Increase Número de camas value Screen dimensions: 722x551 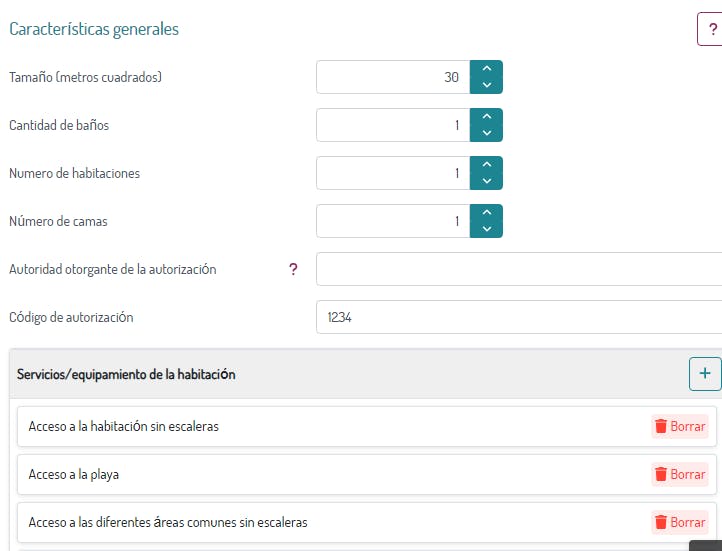click(x=487, y=213)
